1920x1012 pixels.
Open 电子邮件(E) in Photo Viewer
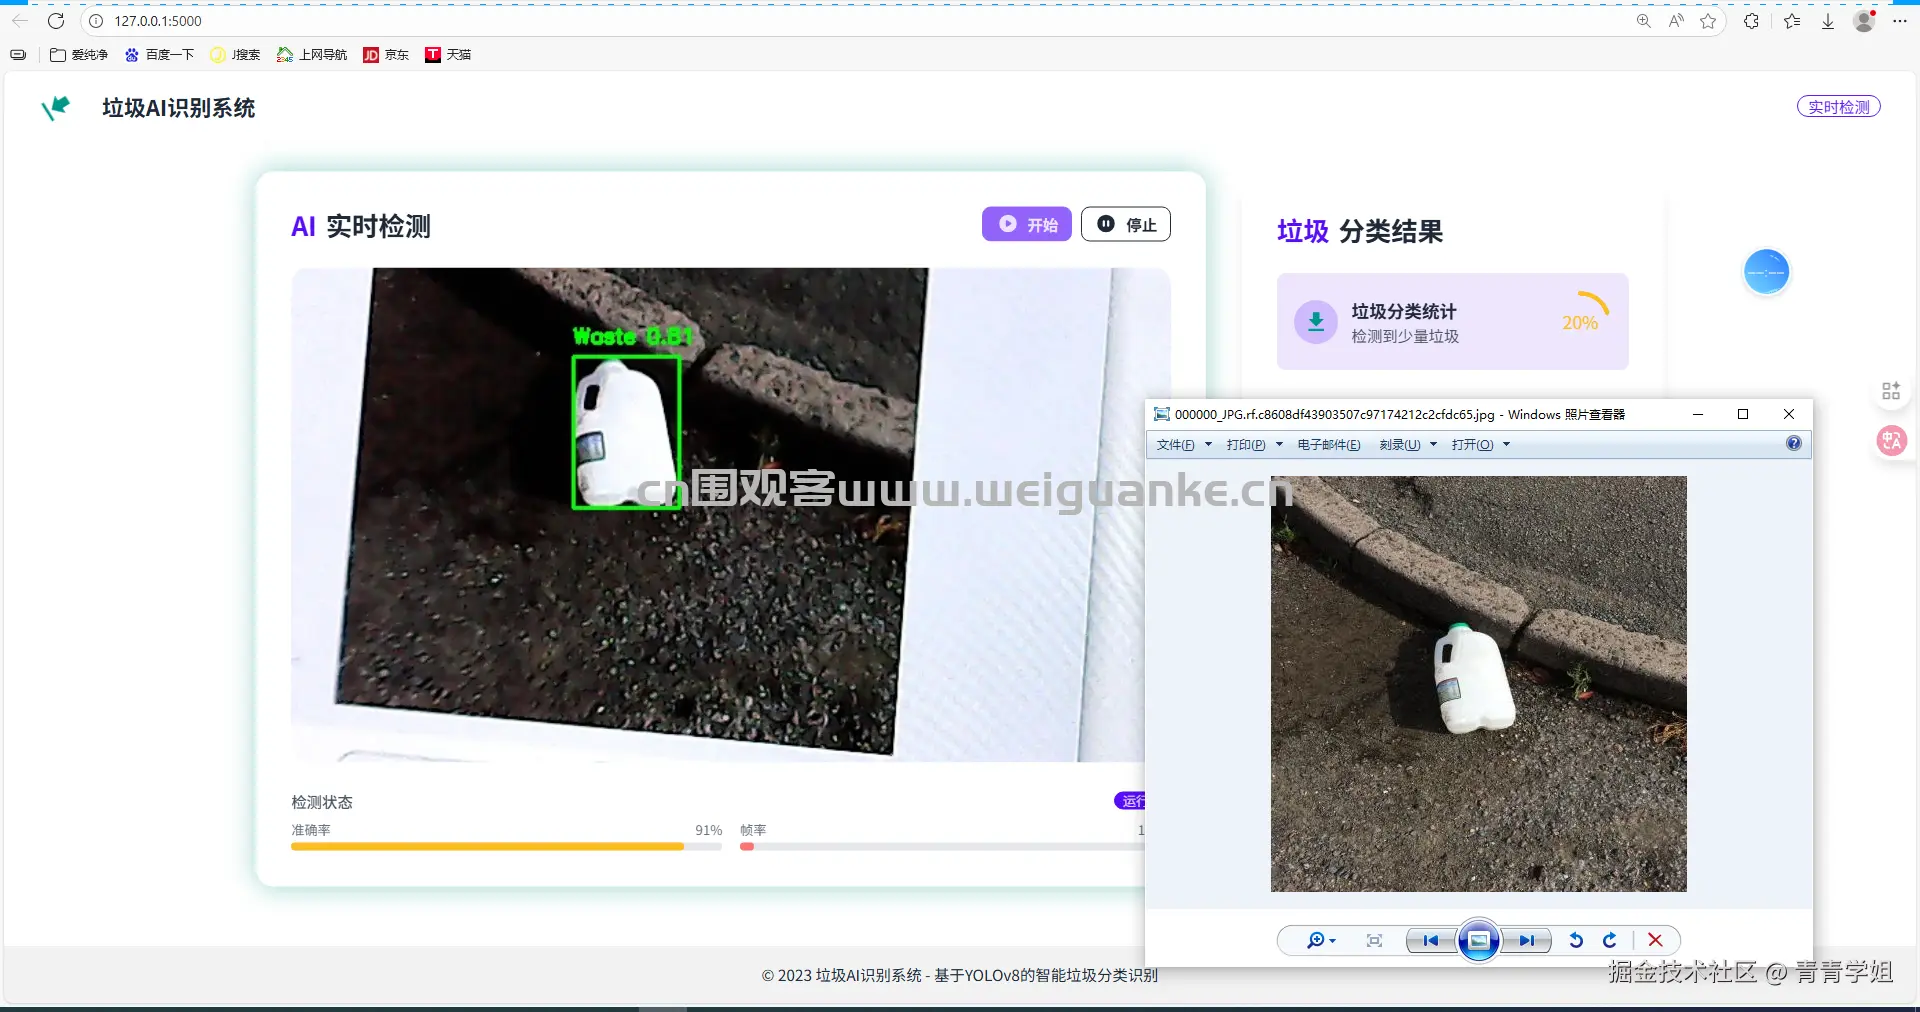[x=1328, y=445]
